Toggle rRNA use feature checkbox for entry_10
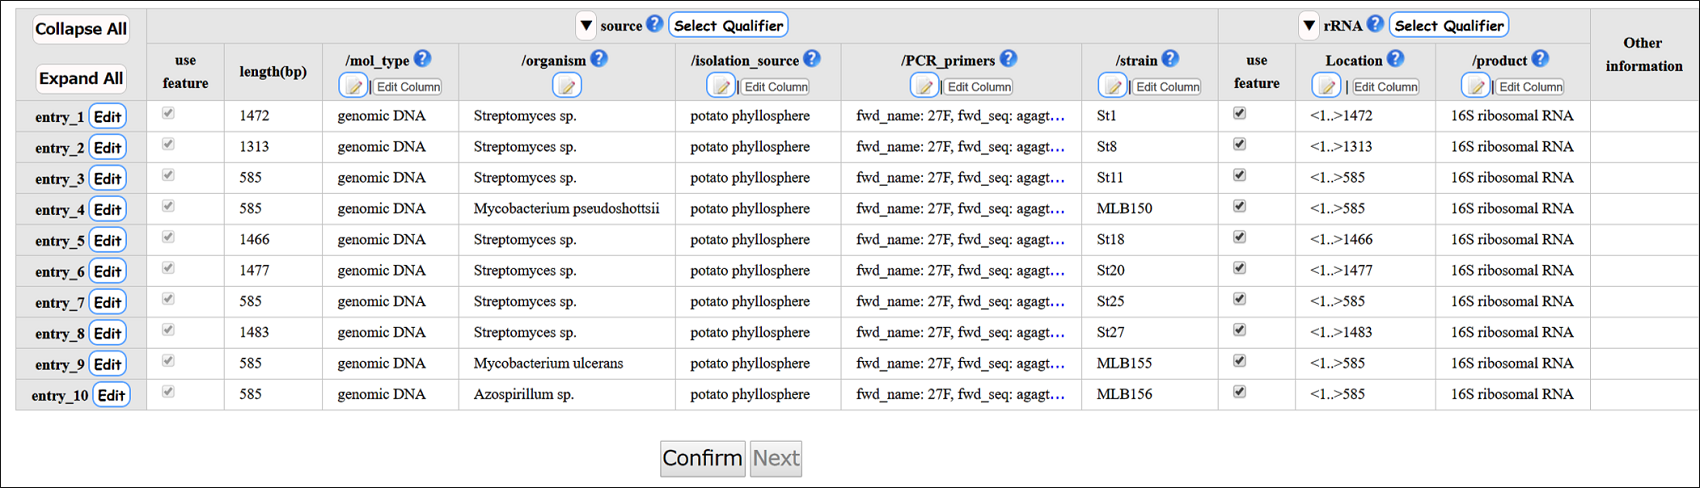This screenshot has height=488, width=1700. tap(1239, 392)
